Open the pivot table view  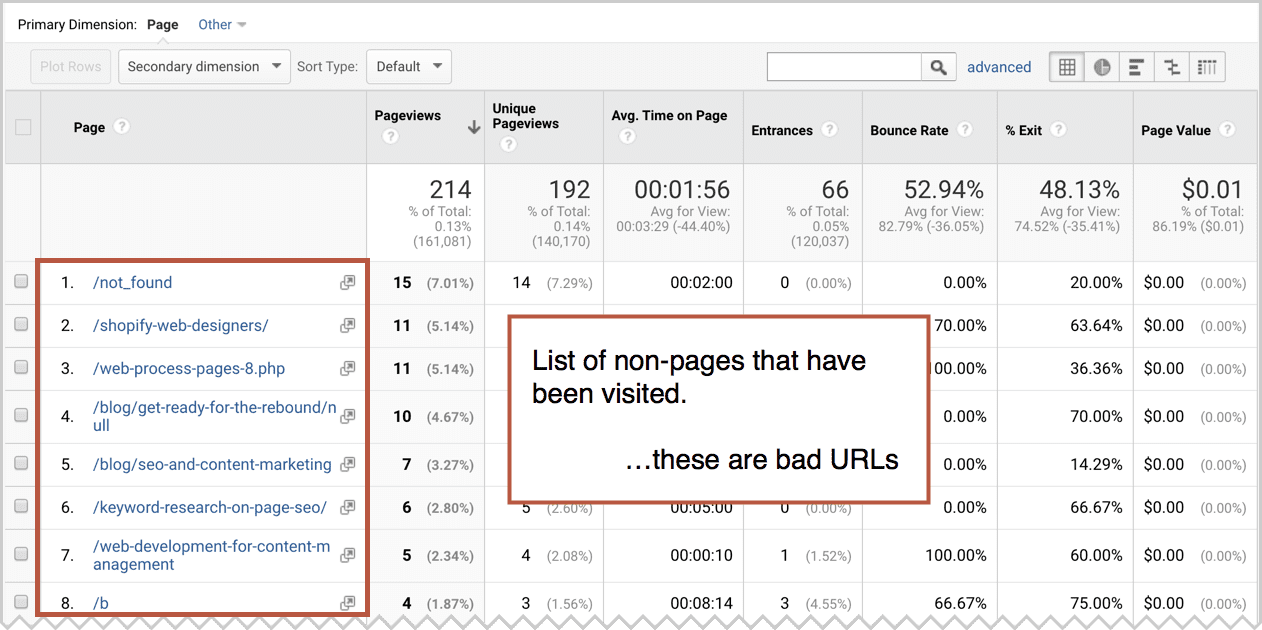point(1206,66)
